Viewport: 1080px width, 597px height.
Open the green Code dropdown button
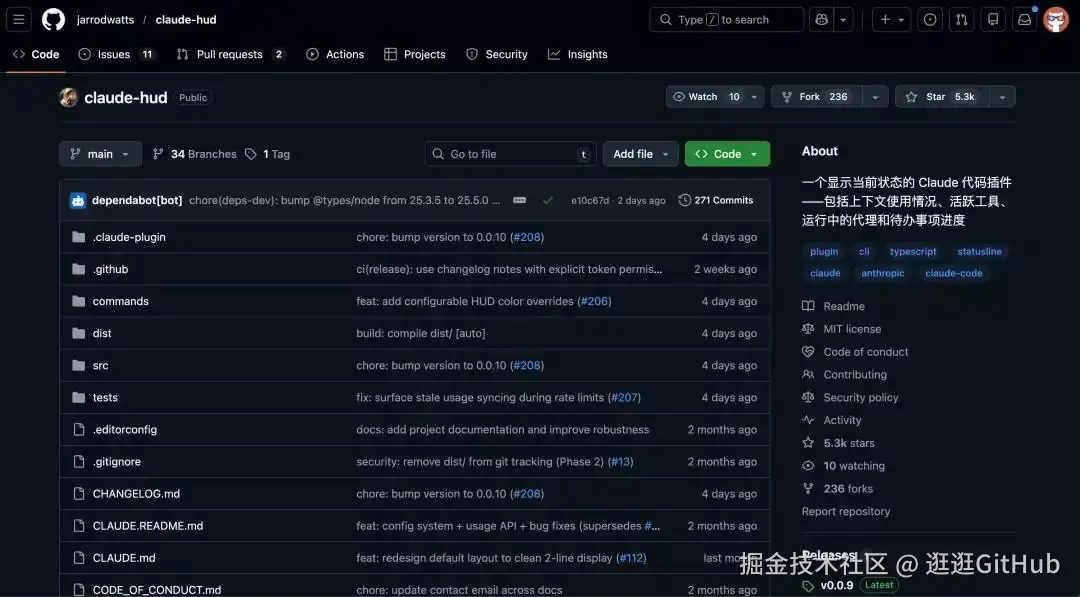(x=727, y=154)
